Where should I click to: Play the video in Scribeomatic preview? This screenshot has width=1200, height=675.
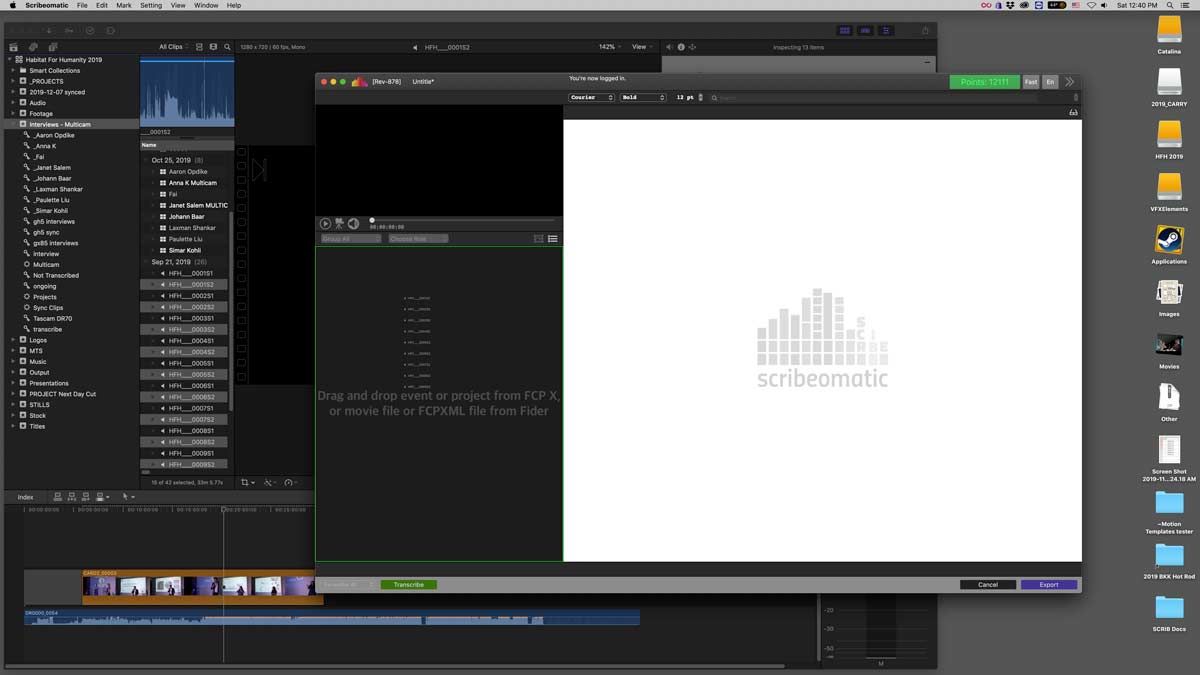[325, 224]
